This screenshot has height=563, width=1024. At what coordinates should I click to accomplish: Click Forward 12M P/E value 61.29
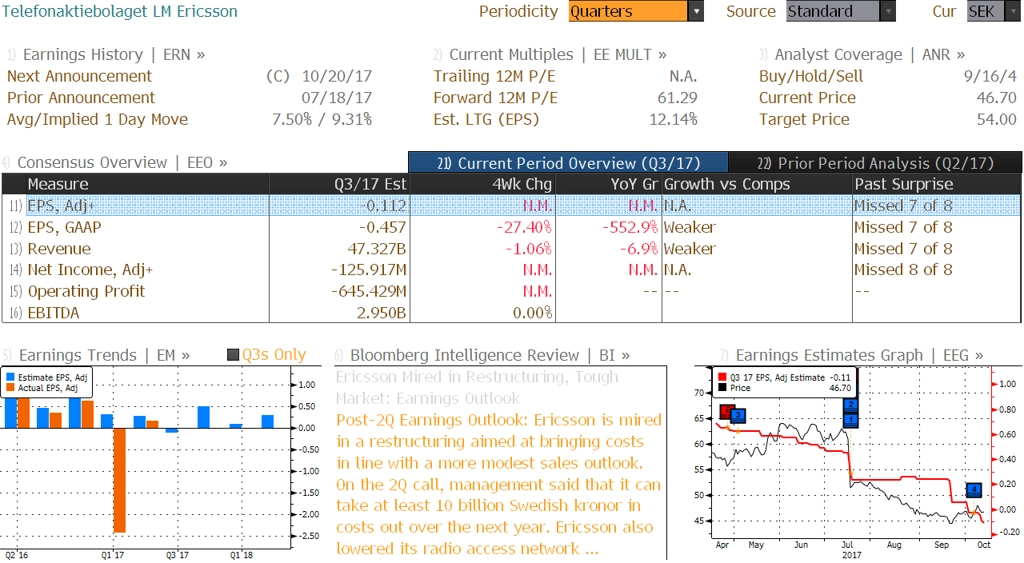pyautogui.click(x=677, y=98)
